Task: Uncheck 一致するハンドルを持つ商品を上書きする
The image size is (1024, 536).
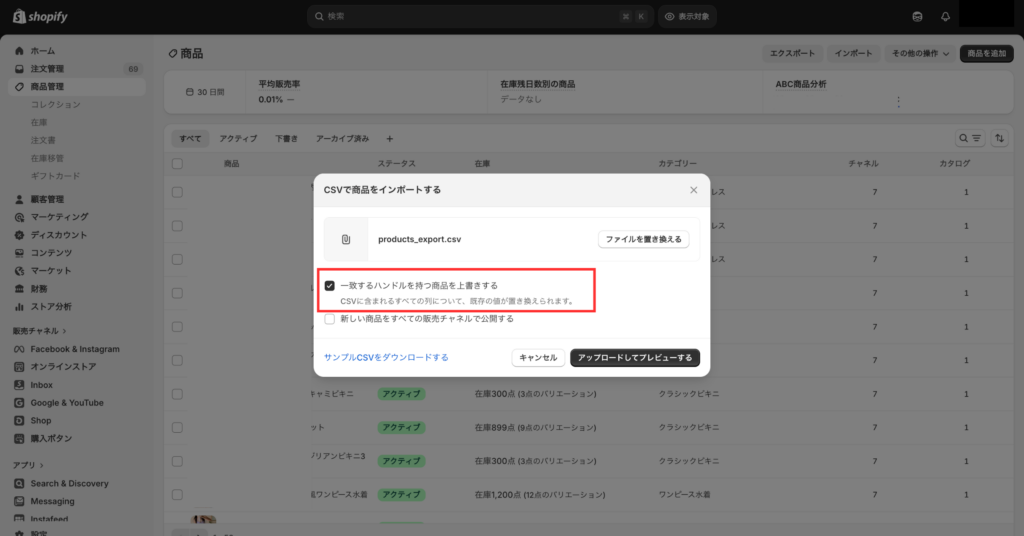Action: point(330,286)
